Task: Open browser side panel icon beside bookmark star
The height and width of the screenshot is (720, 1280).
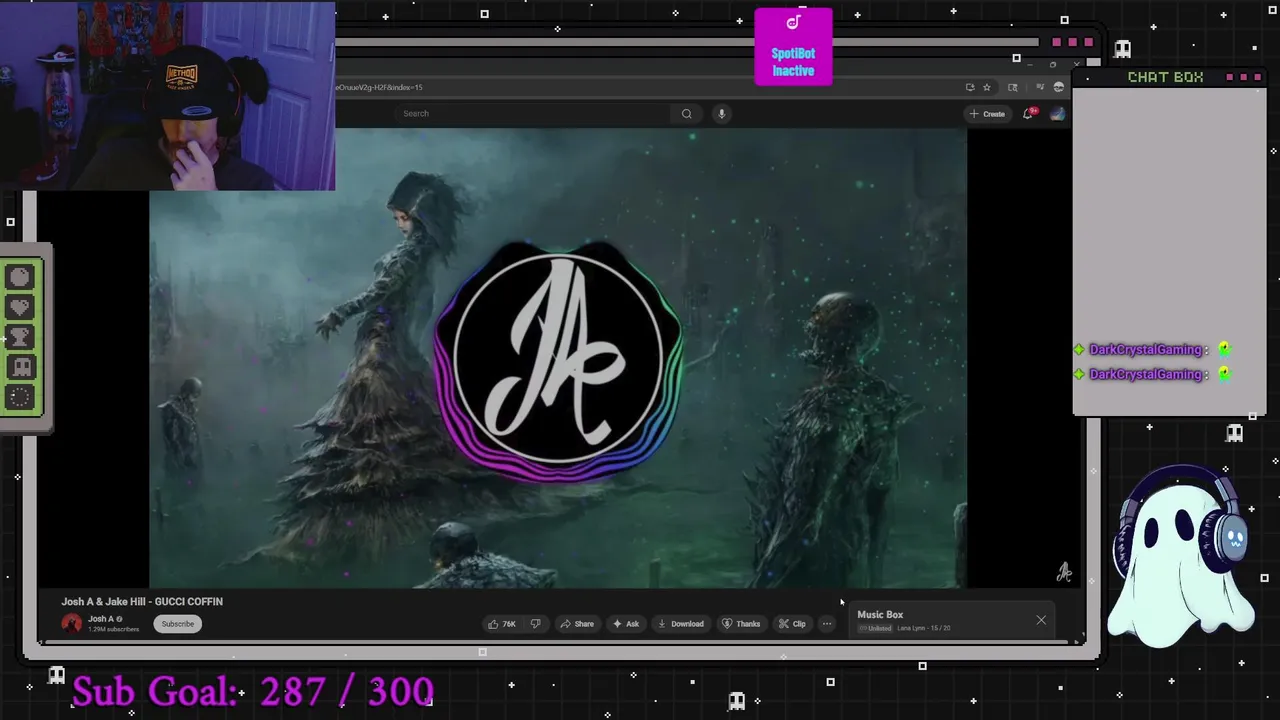Action: 1013,87
